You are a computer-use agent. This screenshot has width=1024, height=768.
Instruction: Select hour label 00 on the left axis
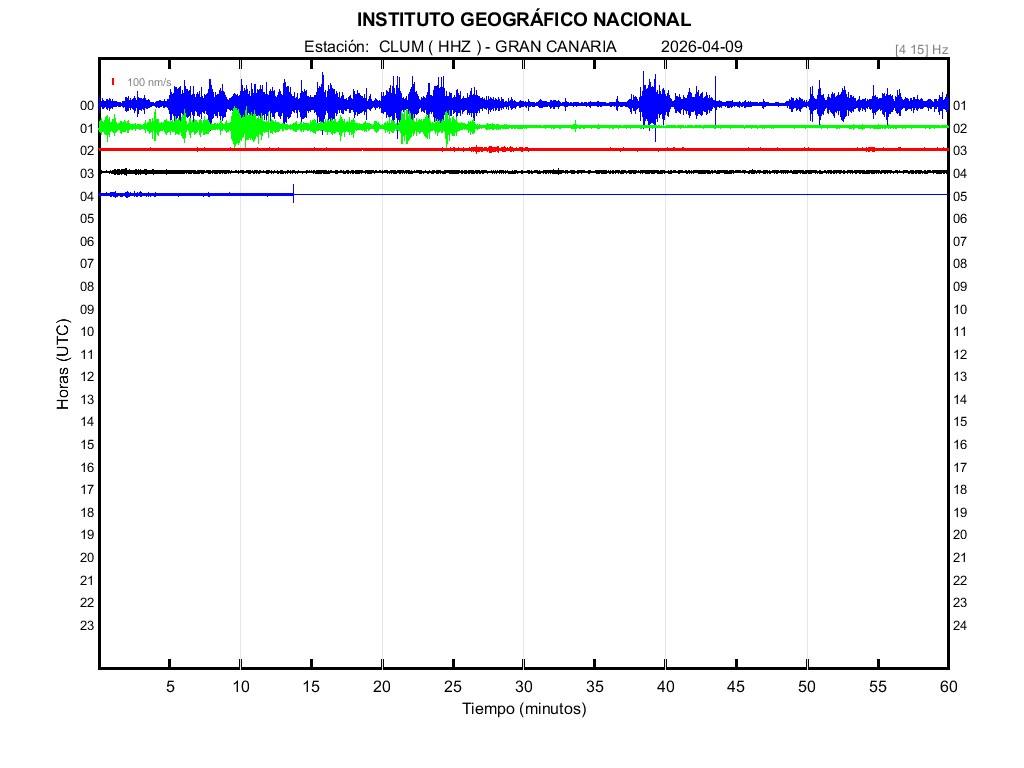[x=87, y=105]
